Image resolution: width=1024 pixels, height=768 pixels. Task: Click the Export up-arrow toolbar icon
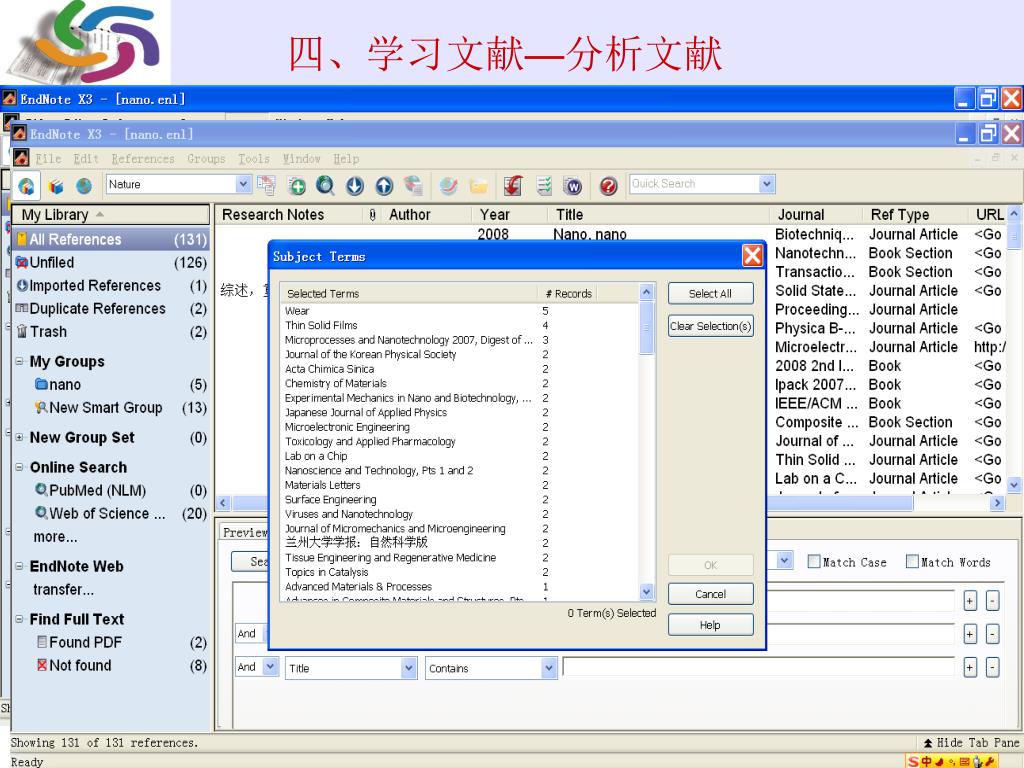click(x=384, y=186)
